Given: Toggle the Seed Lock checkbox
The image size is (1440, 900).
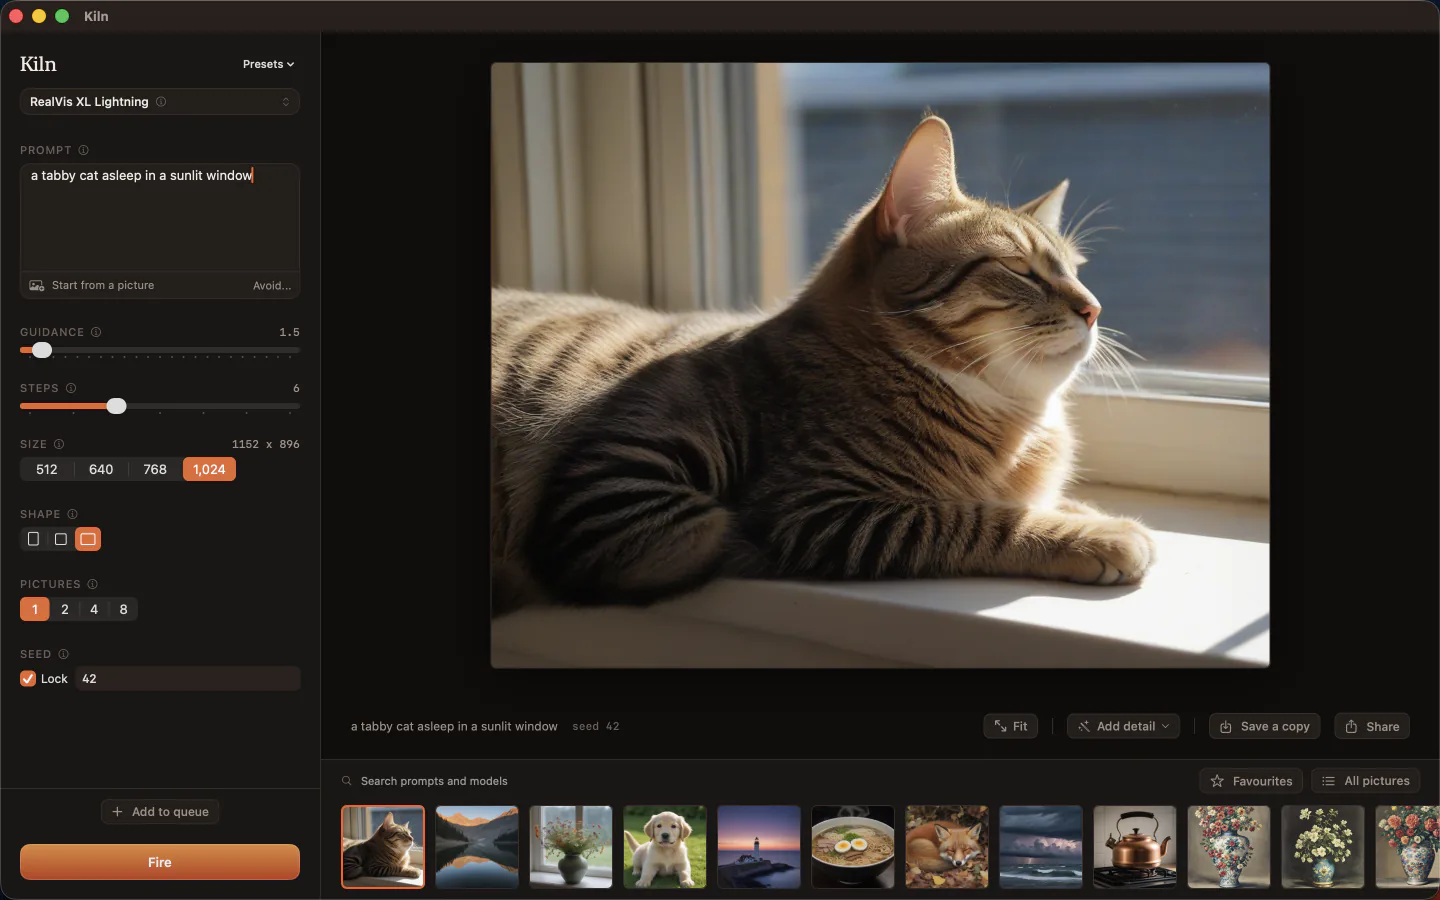Looking at the screenshot, I should (x=28, y=679).
